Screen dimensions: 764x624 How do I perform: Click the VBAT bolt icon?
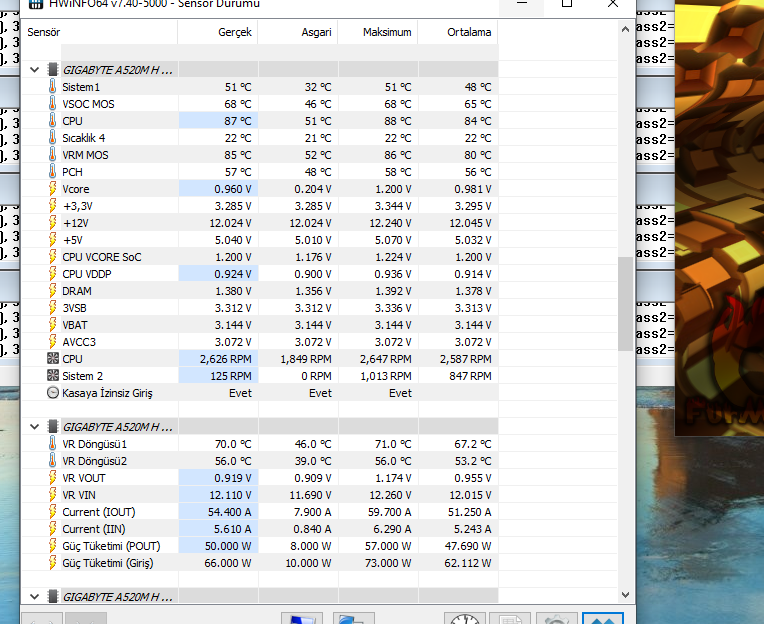point(53,325)
